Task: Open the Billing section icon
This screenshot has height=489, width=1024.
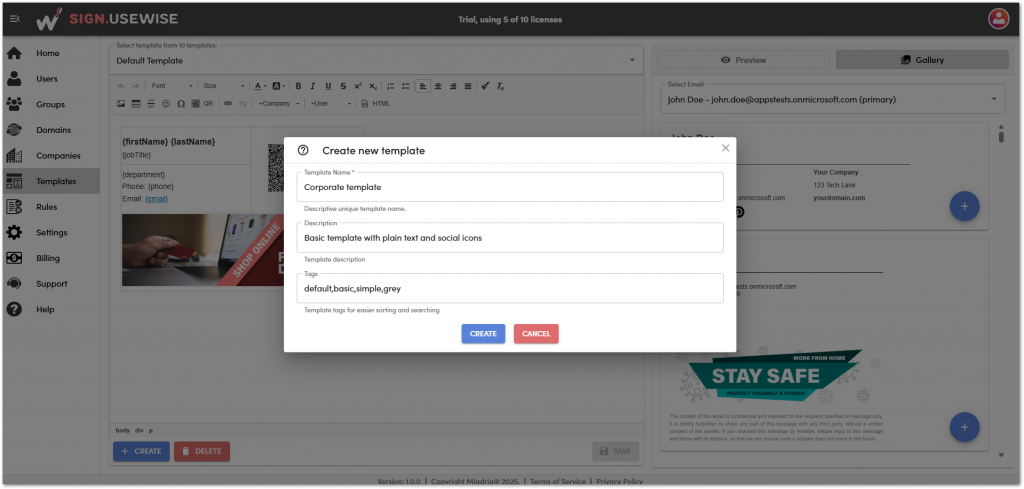Action: point(14,258)
